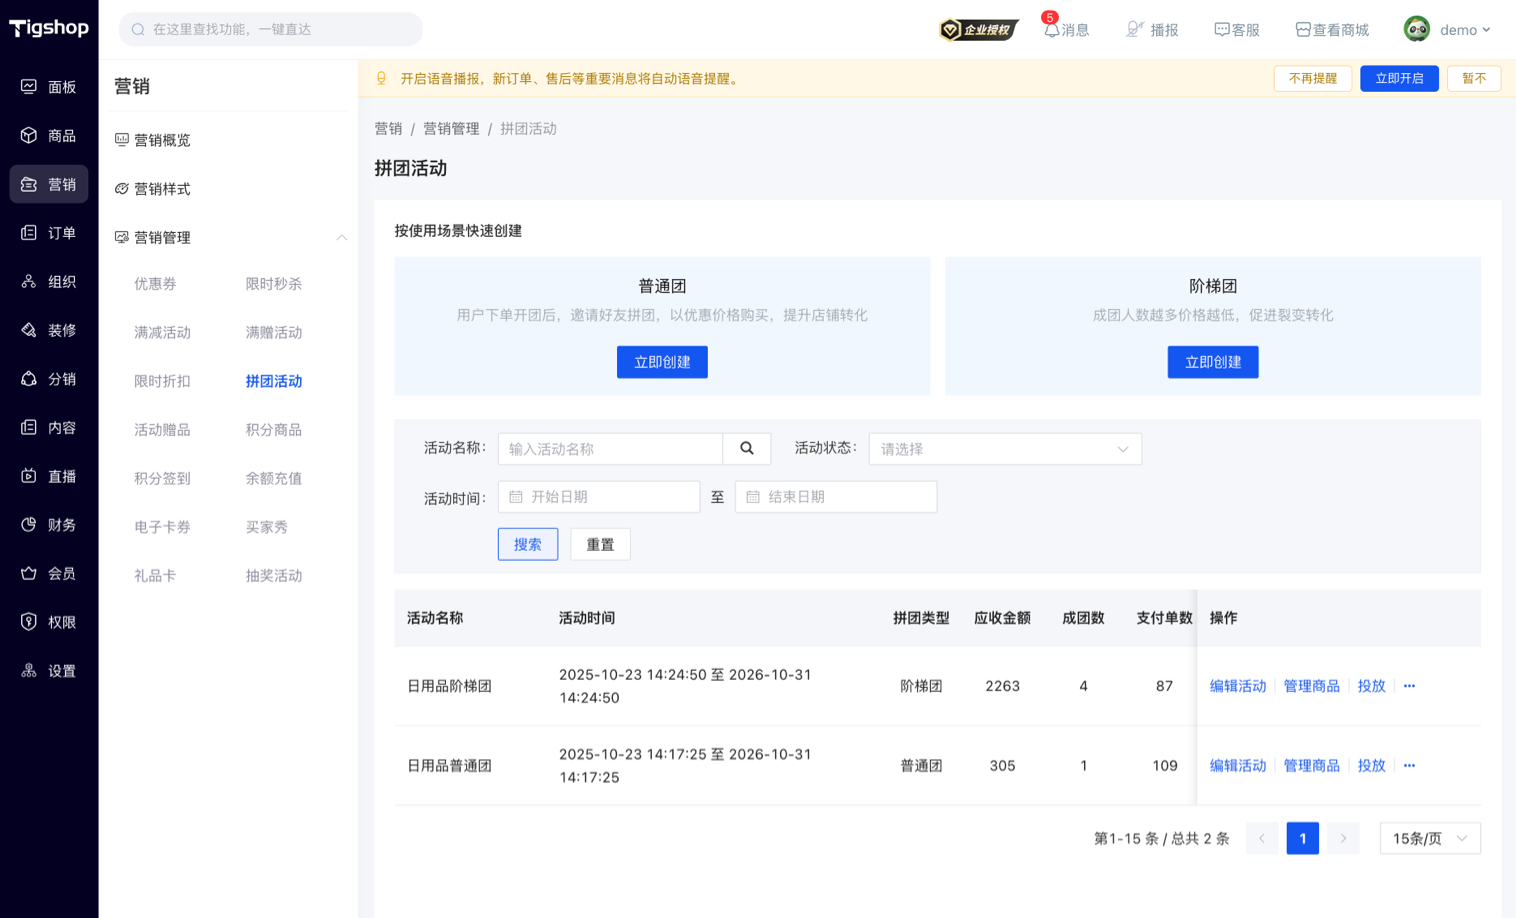
Task: Select 拼团活动 menu item
Action: (x=274, y=381)
